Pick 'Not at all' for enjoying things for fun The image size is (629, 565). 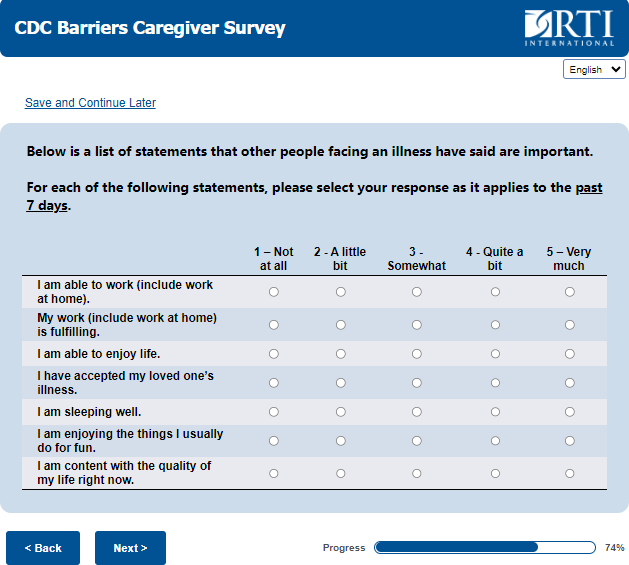point(274,441)
